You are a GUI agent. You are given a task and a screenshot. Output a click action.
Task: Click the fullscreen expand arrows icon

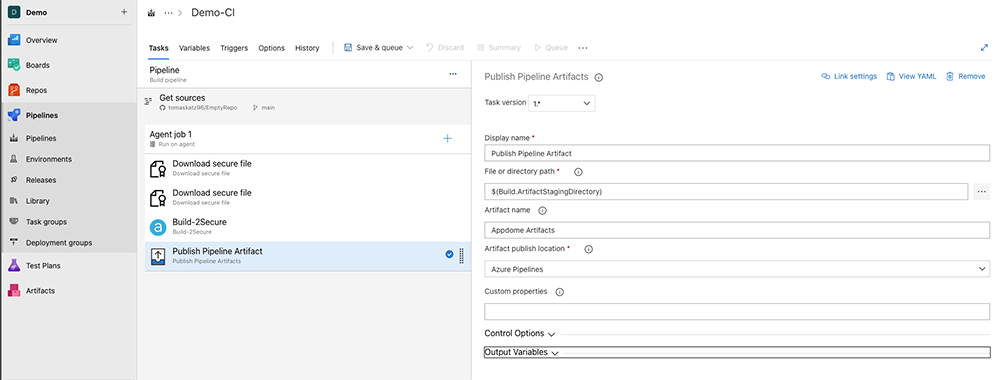point(984,48)
